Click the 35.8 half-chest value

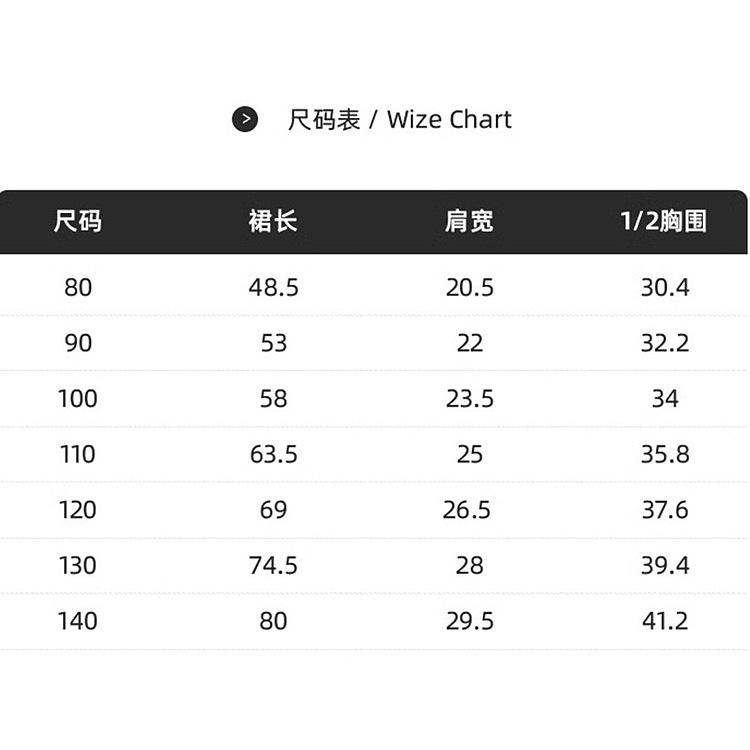pyautogui.click(x=665, y=454)
